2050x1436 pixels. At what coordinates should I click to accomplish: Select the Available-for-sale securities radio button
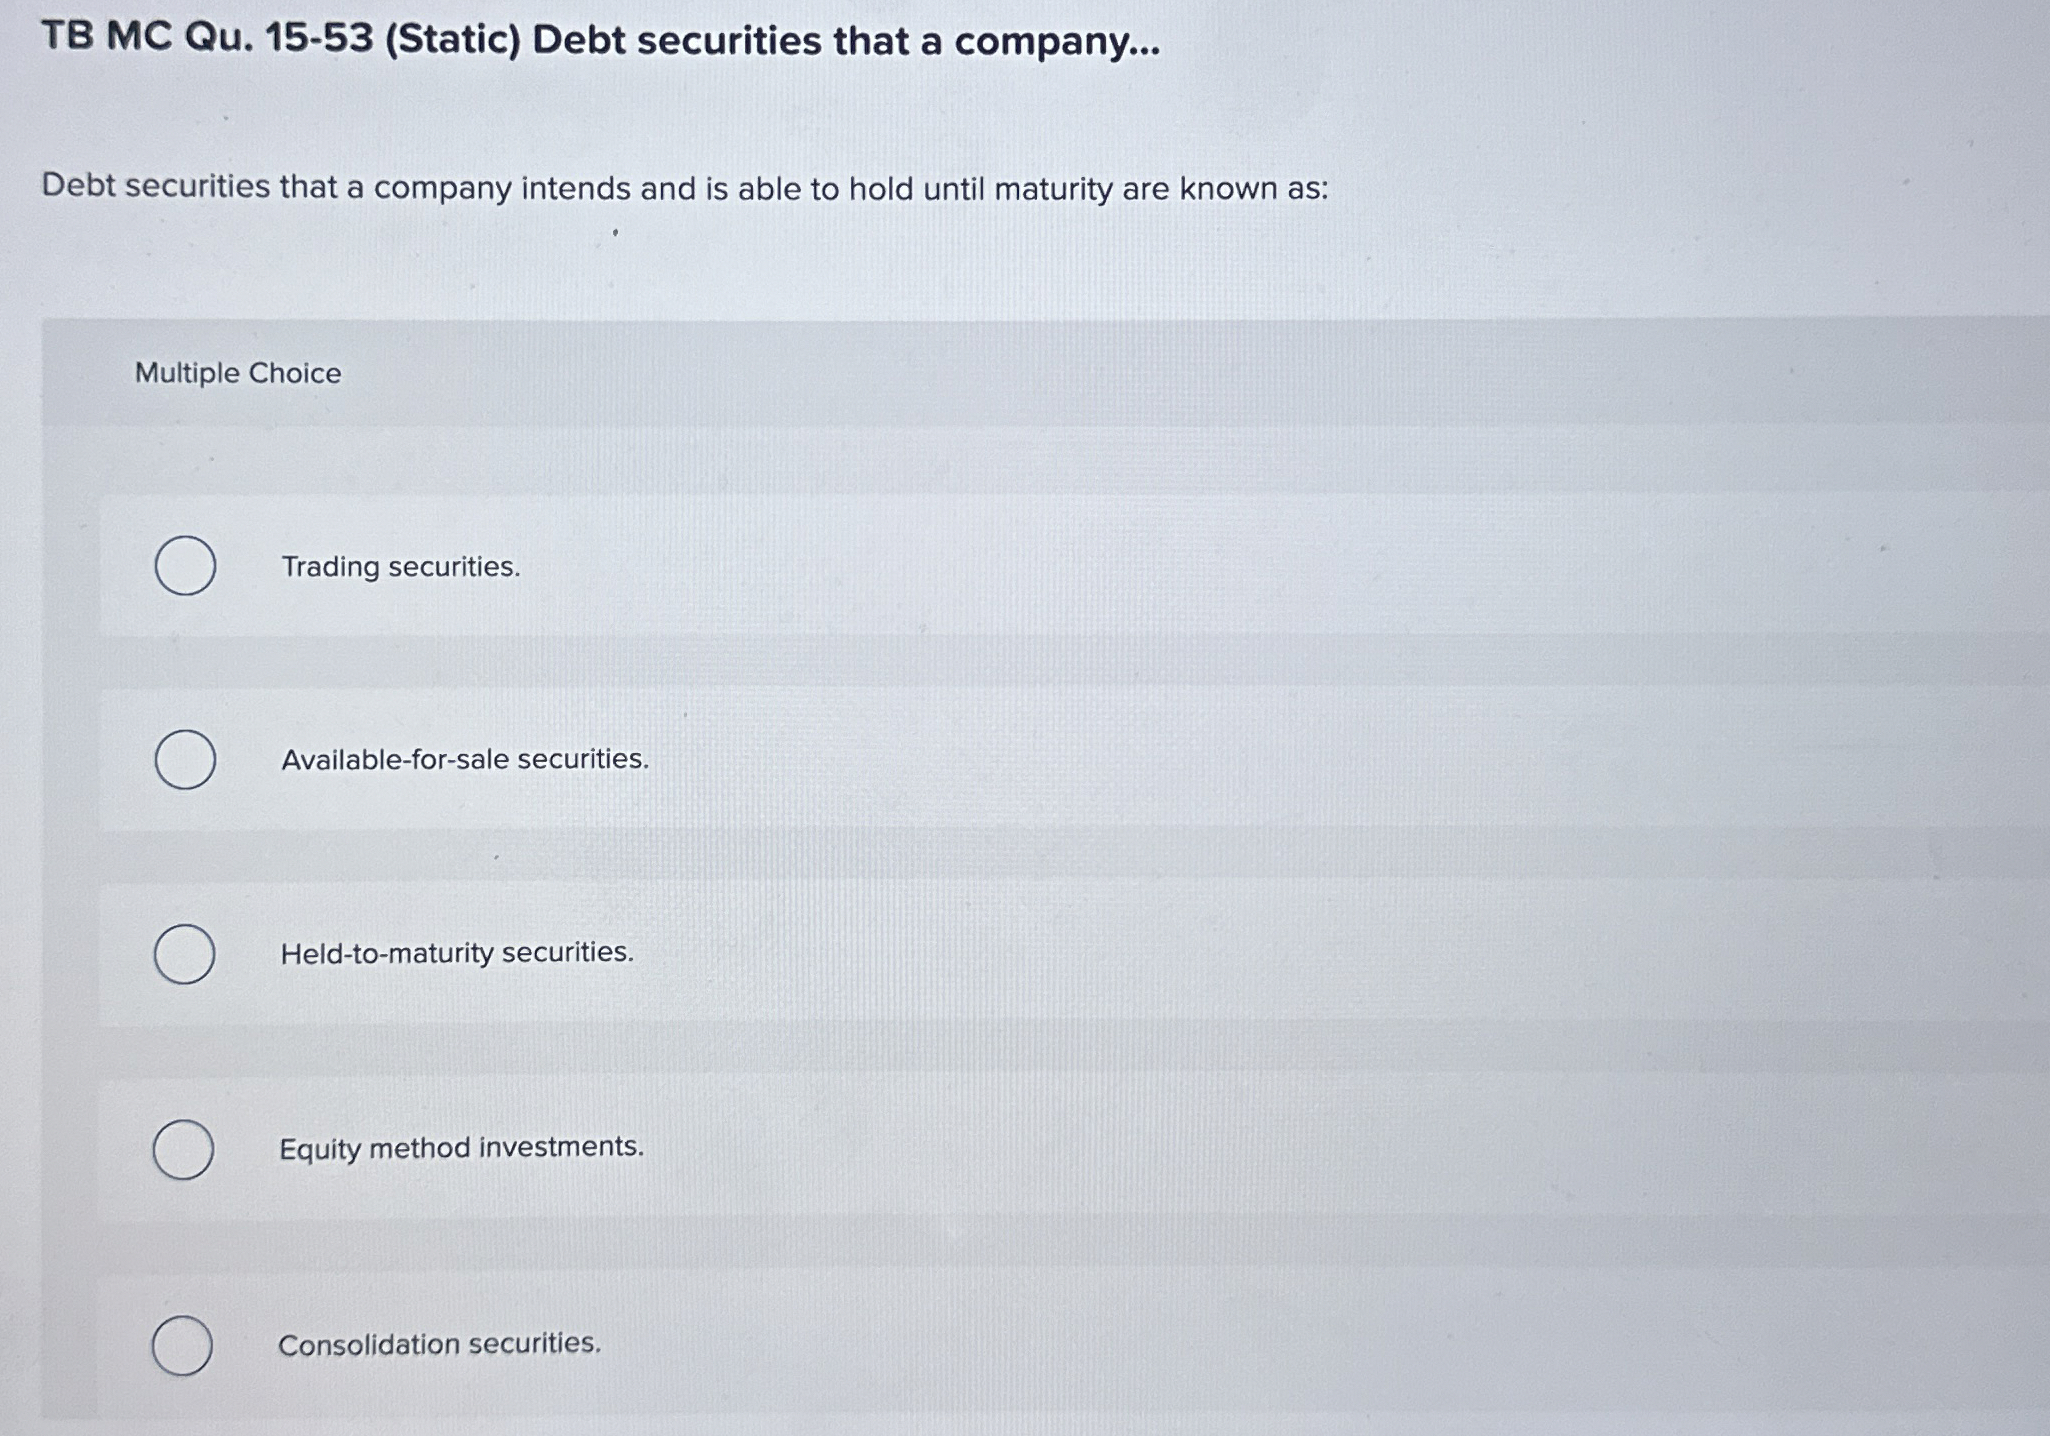click(186, 760)
